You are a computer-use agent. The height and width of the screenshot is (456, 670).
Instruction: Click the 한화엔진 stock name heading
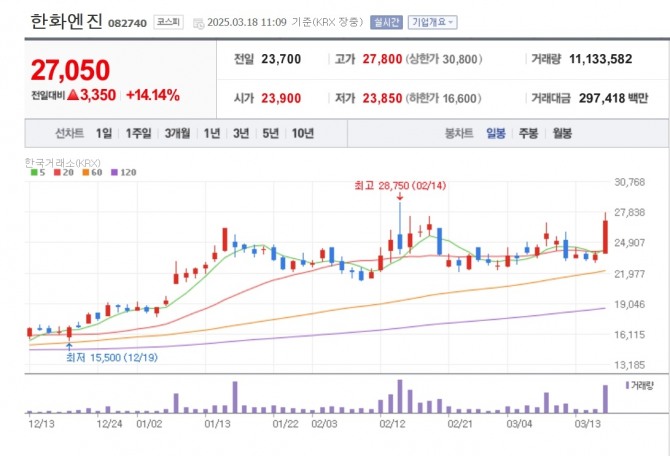(x=66, y=21)
